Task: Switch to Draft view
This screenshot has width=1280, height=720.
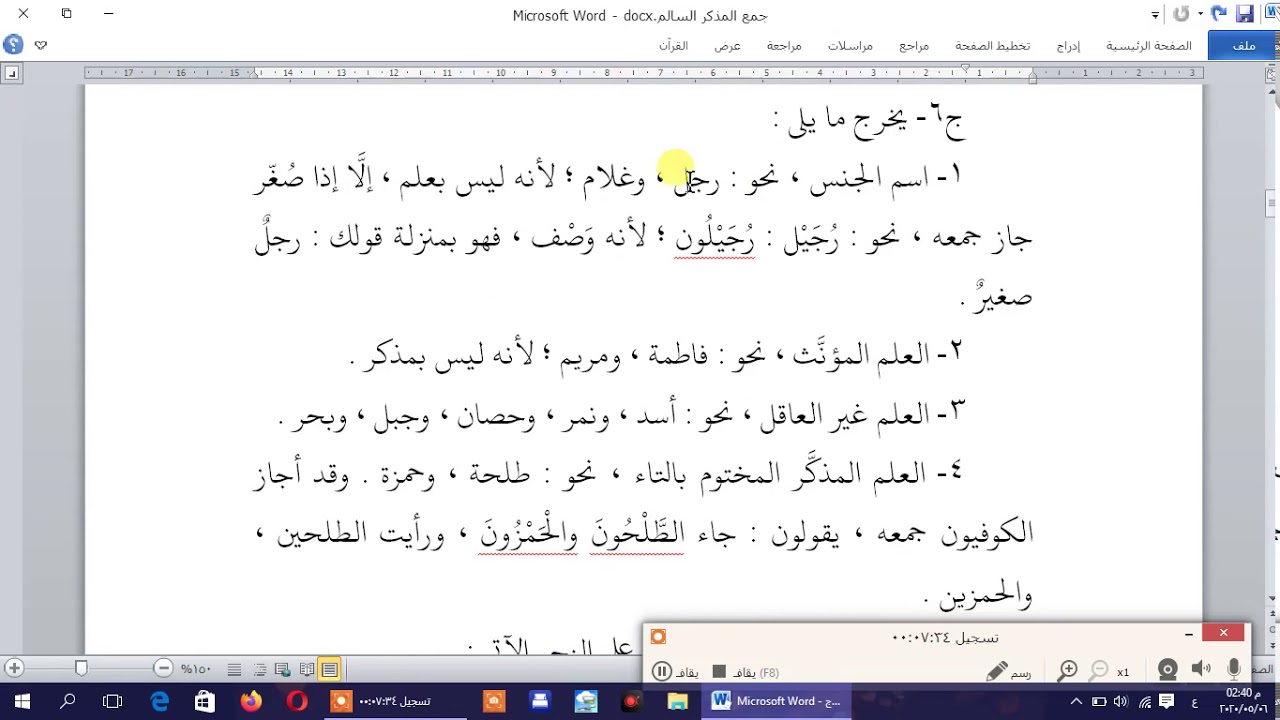Action: pyautogui.click(x=234, y=670)
